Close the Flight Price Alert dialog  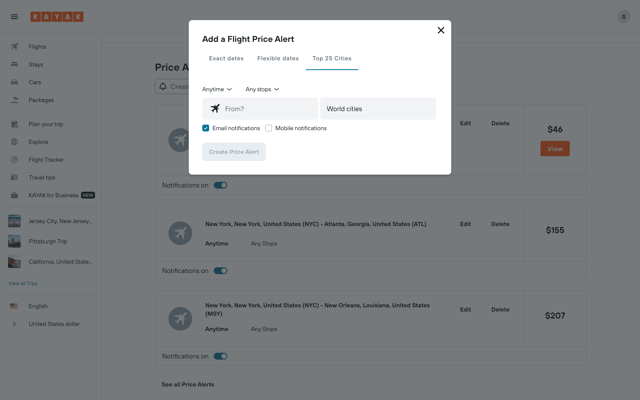click(441, 30)
